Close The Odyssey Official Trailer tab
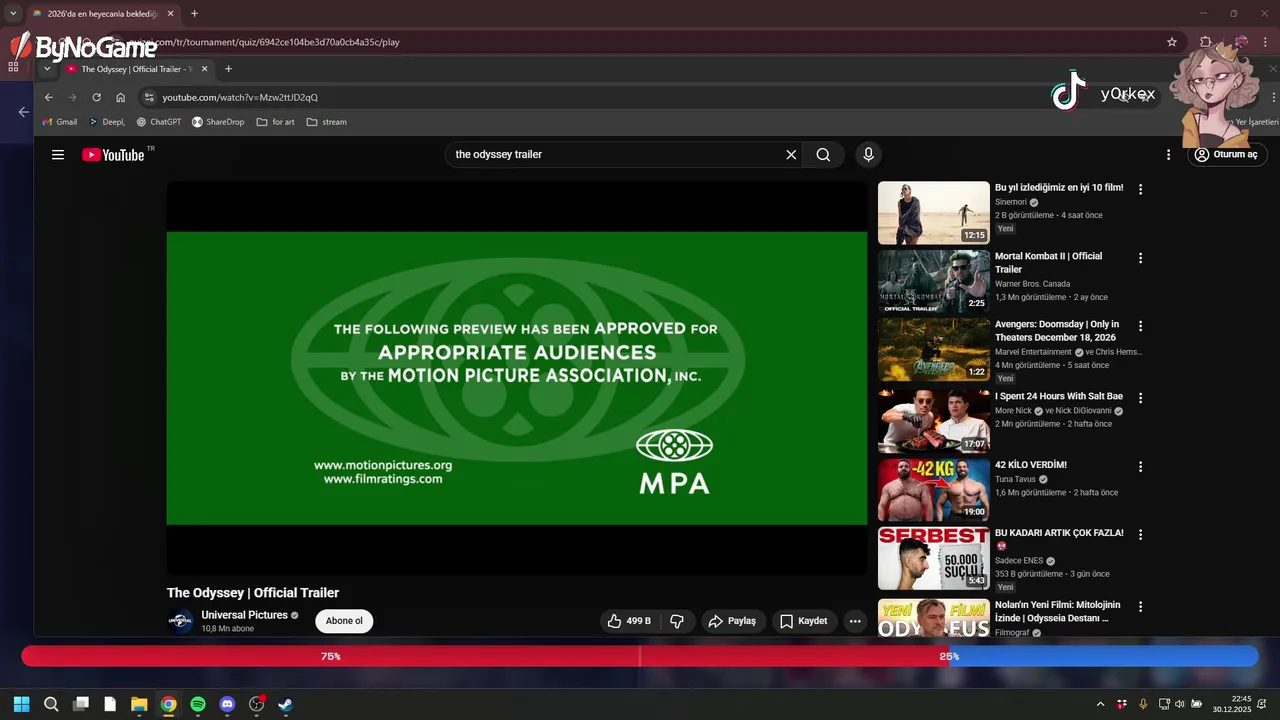 (205, 69)
